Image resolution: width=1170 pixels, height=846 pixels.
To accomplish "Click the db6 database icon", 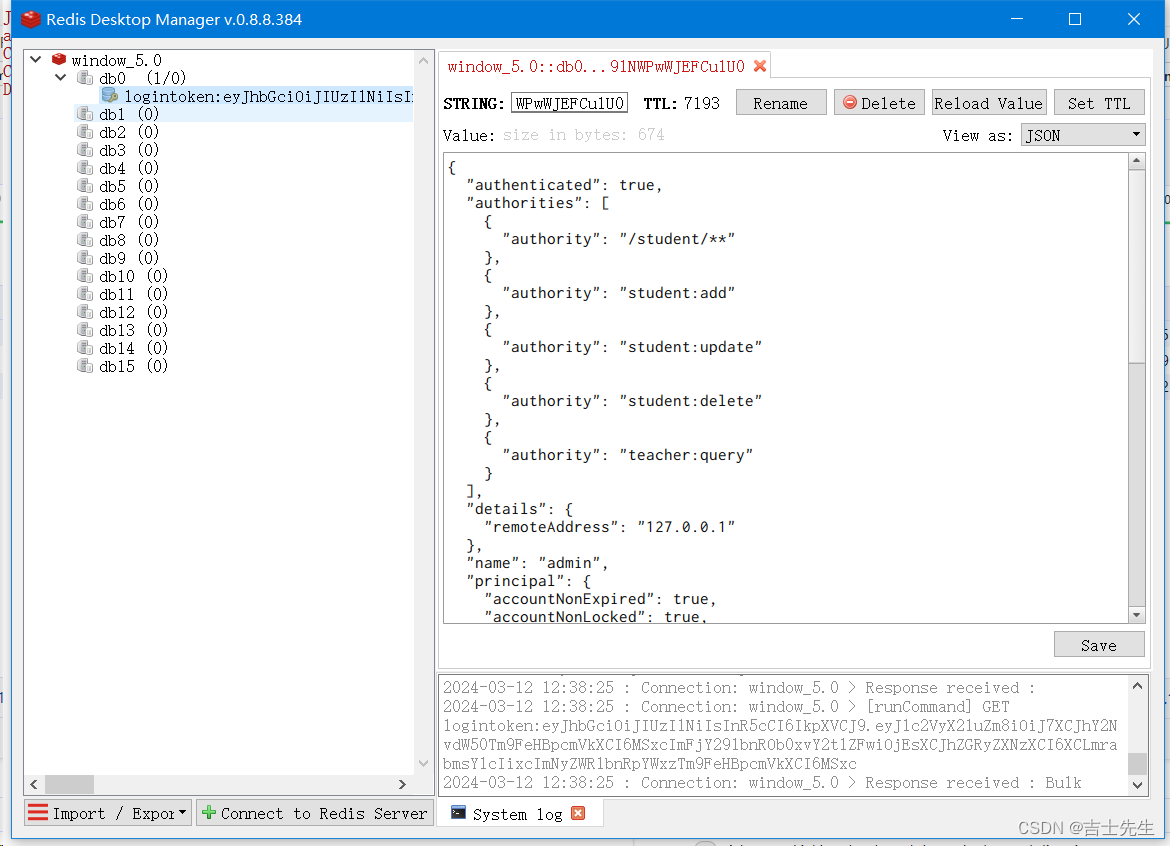I will click(x=86, y=204).
